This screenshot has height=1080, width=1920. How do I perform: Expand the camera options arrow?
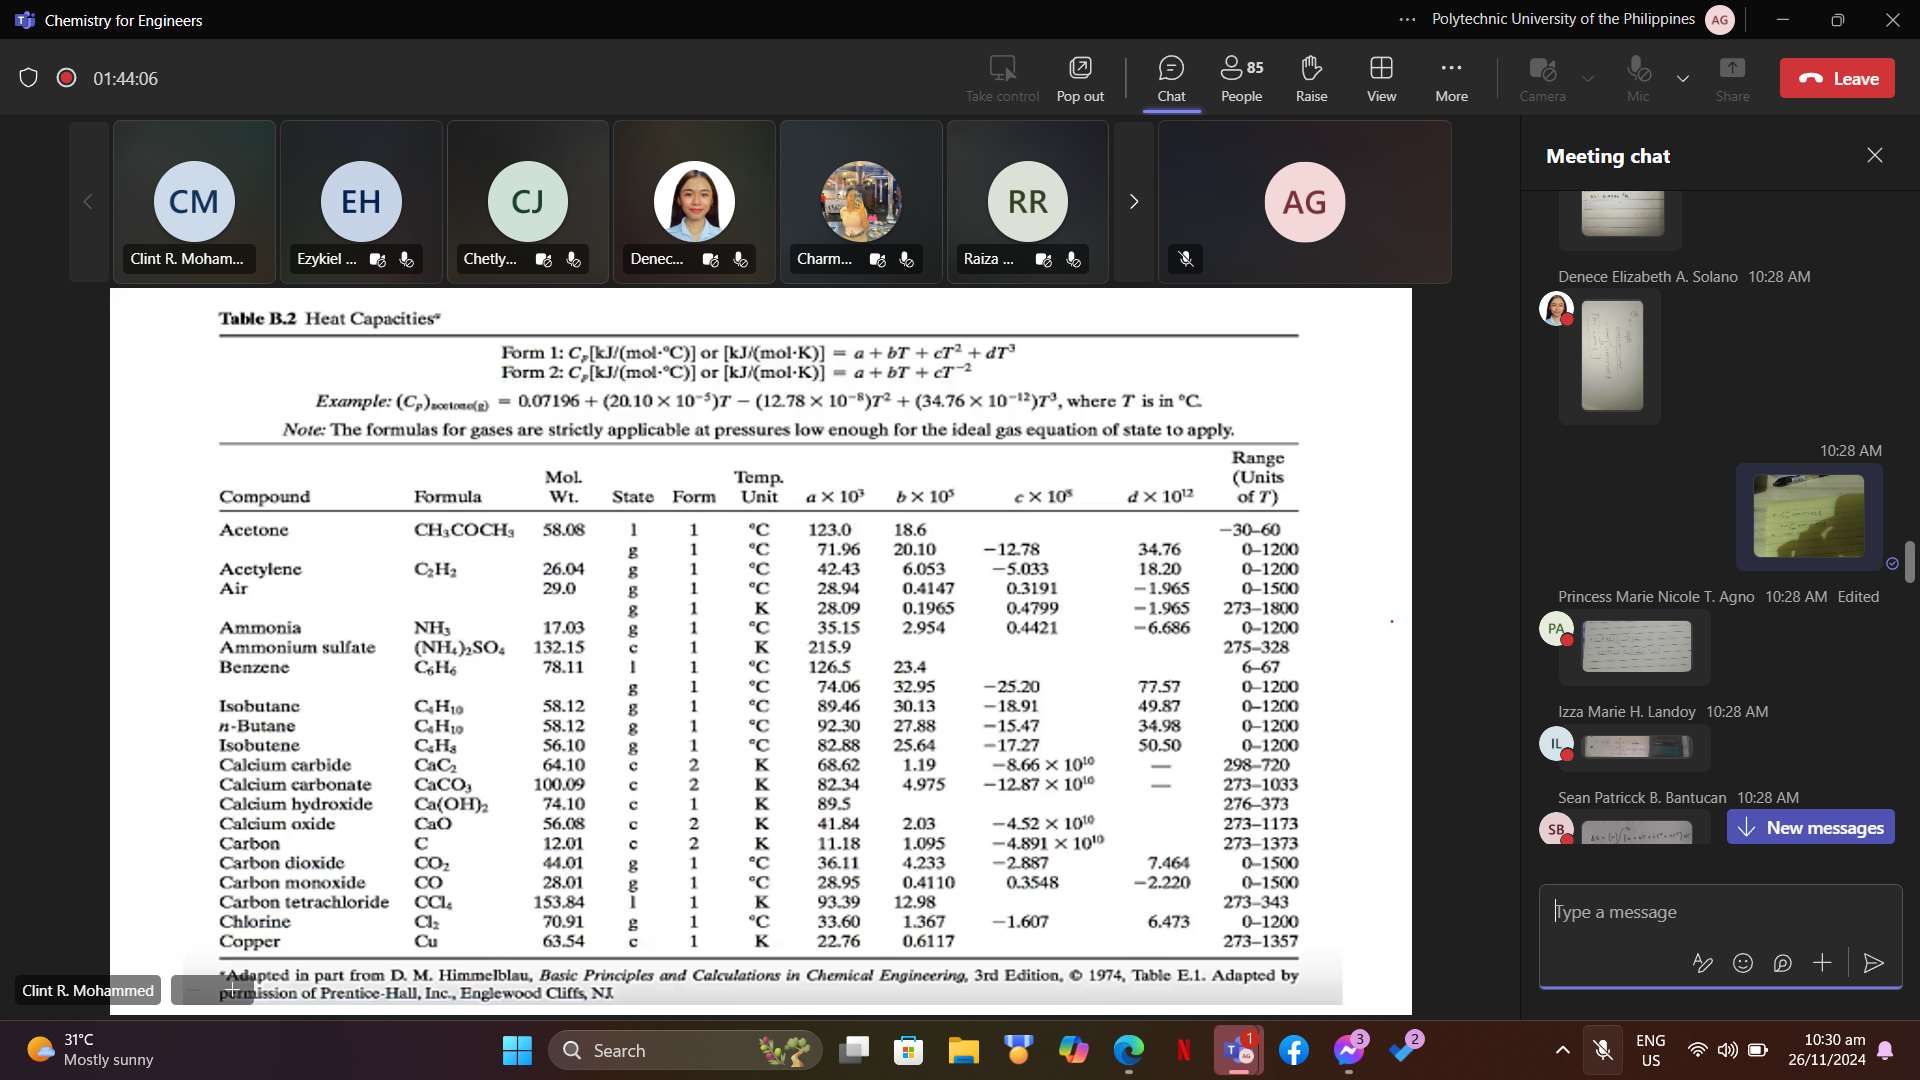coord(1587,79)
